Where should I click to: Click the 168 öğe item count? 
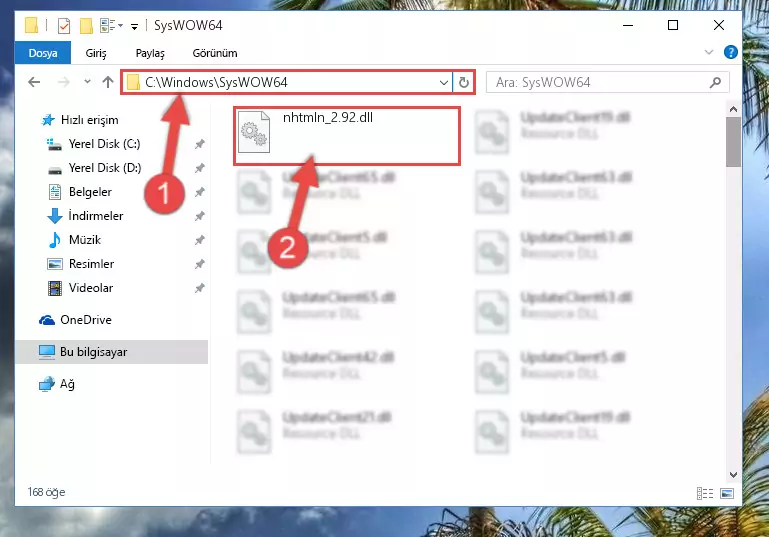46,492
